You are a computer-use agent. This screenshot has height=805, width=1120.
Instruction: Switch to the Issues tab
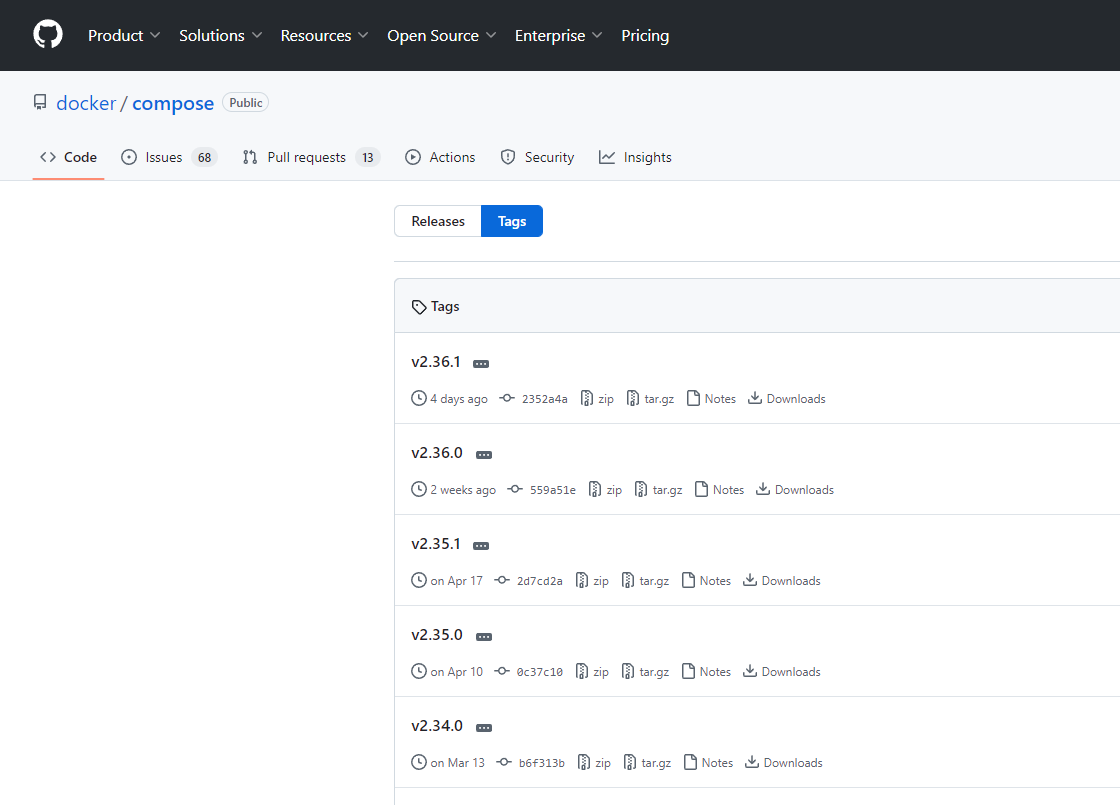(169, 157)
